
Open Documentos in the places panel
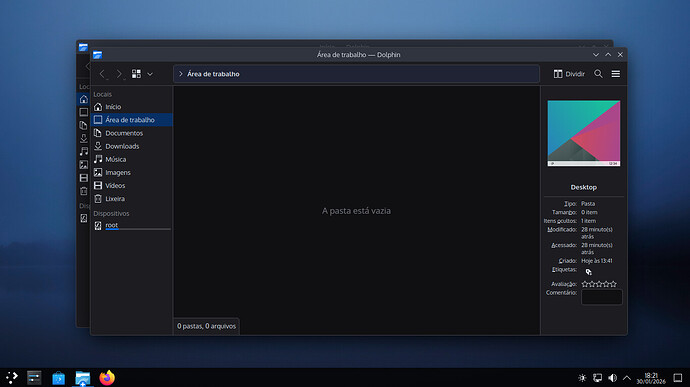click(132, 133)
